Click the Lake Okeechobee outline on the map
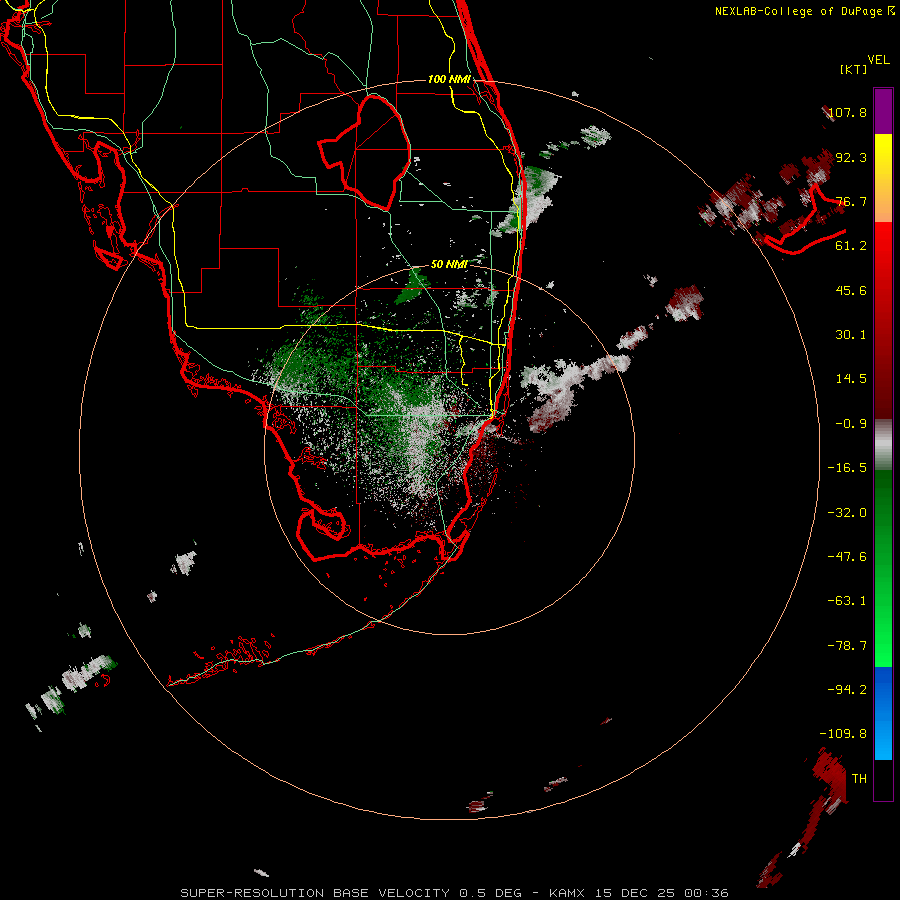This screenshot has height=900, width=900. [x=365, y=152]
